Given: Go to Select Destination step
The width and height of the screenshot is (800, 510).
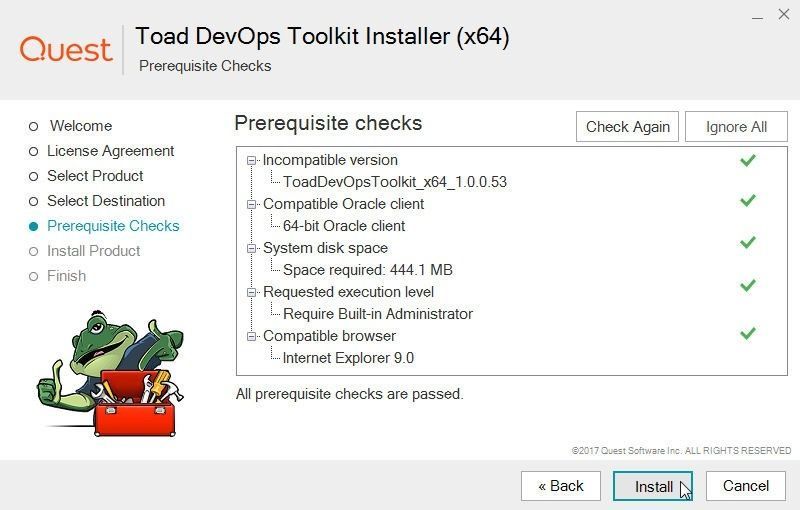Looking at the screenshot, I should [106, 201].
